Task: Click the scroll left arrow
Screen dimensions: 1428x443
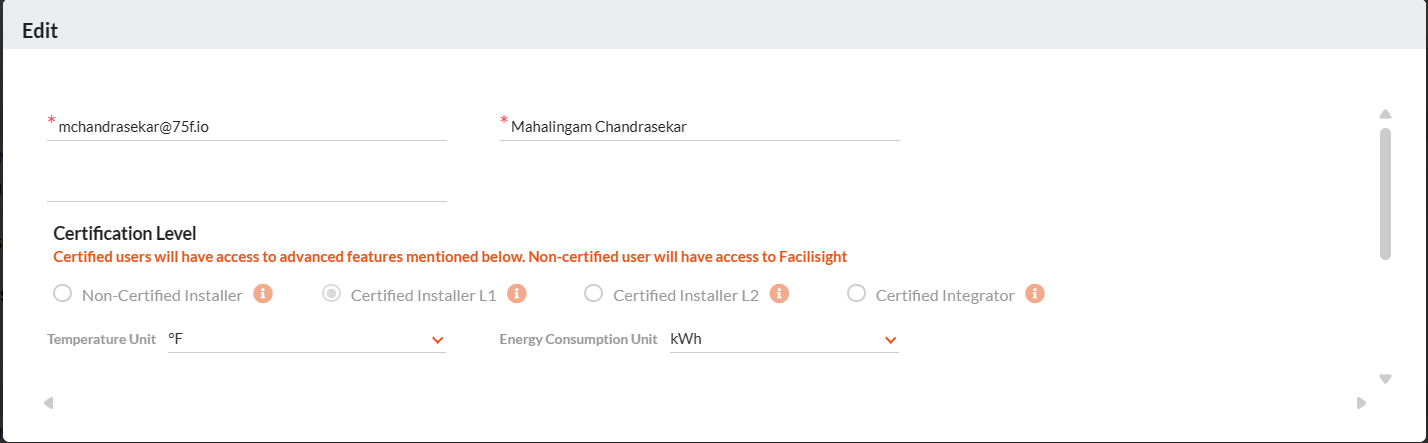Action: [x=48, y=403]
